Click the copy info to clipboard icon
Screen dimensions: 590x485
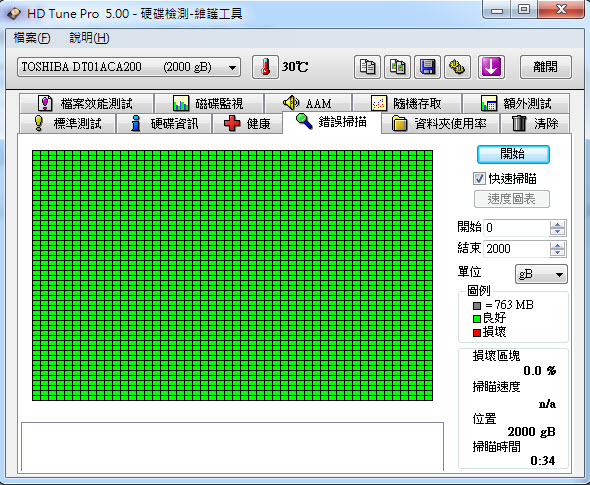point(367,67)
